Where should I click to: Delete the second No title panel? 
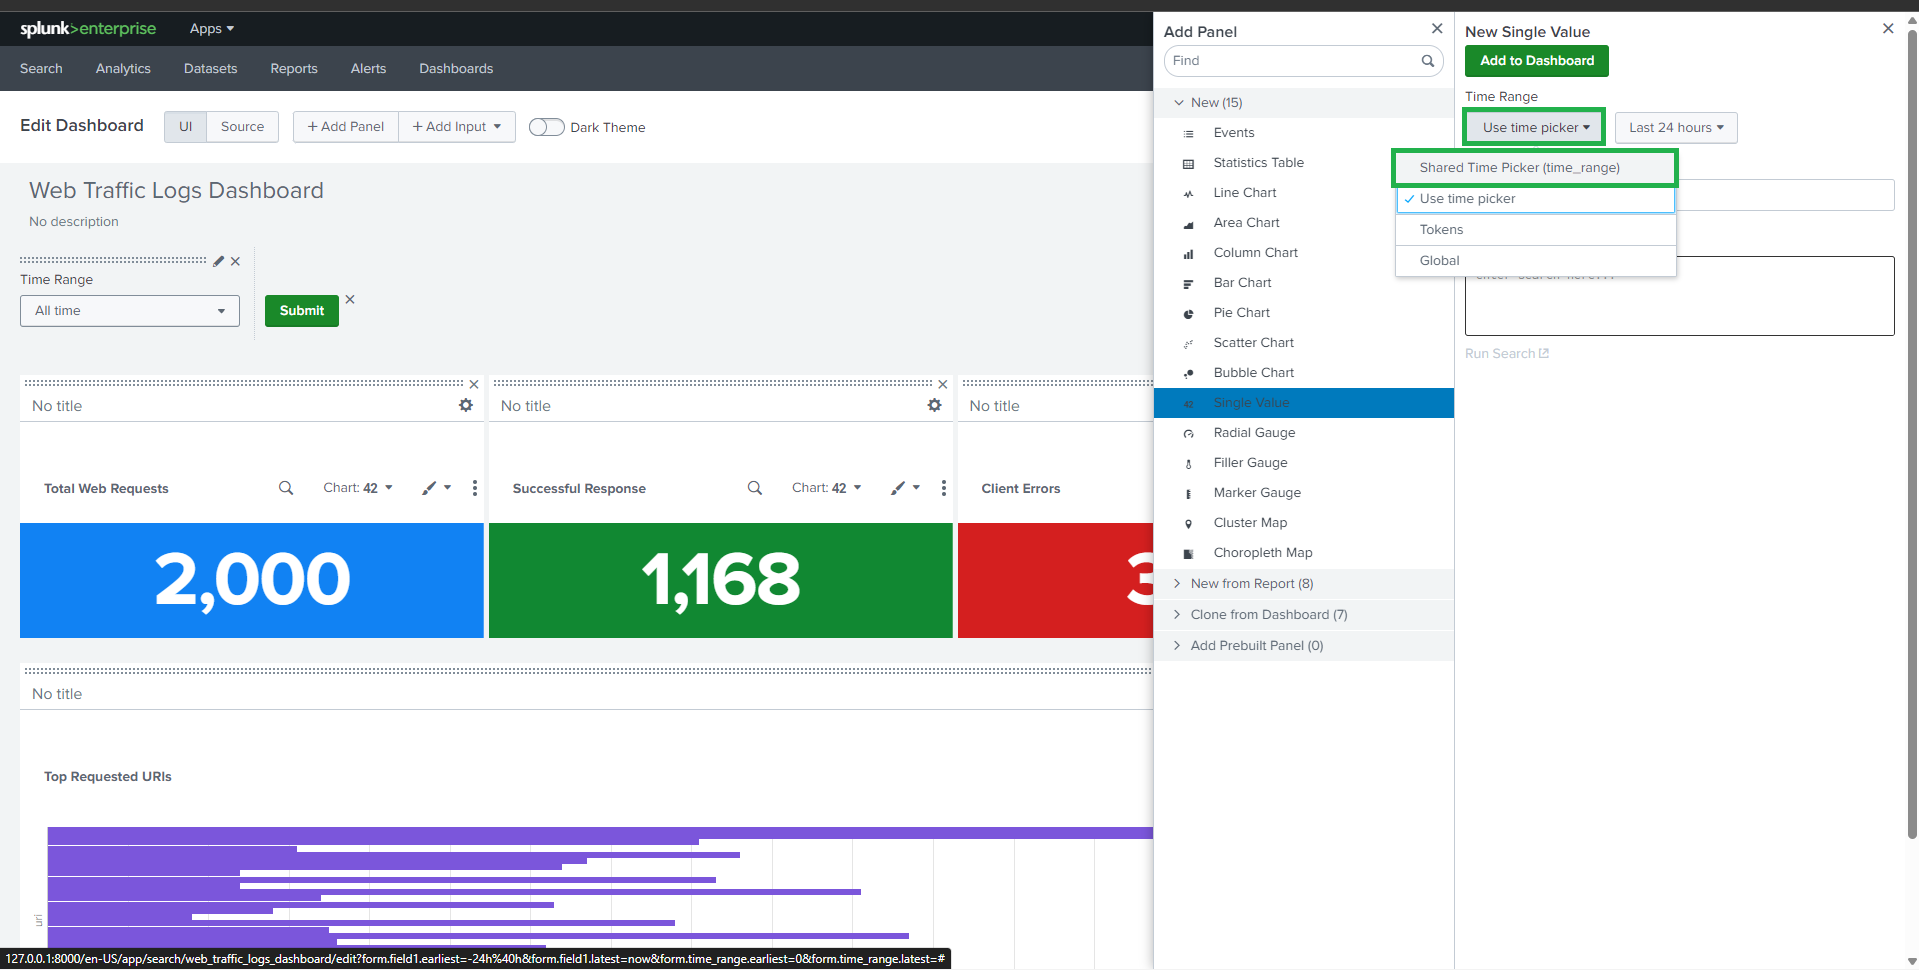click(943, 384)
